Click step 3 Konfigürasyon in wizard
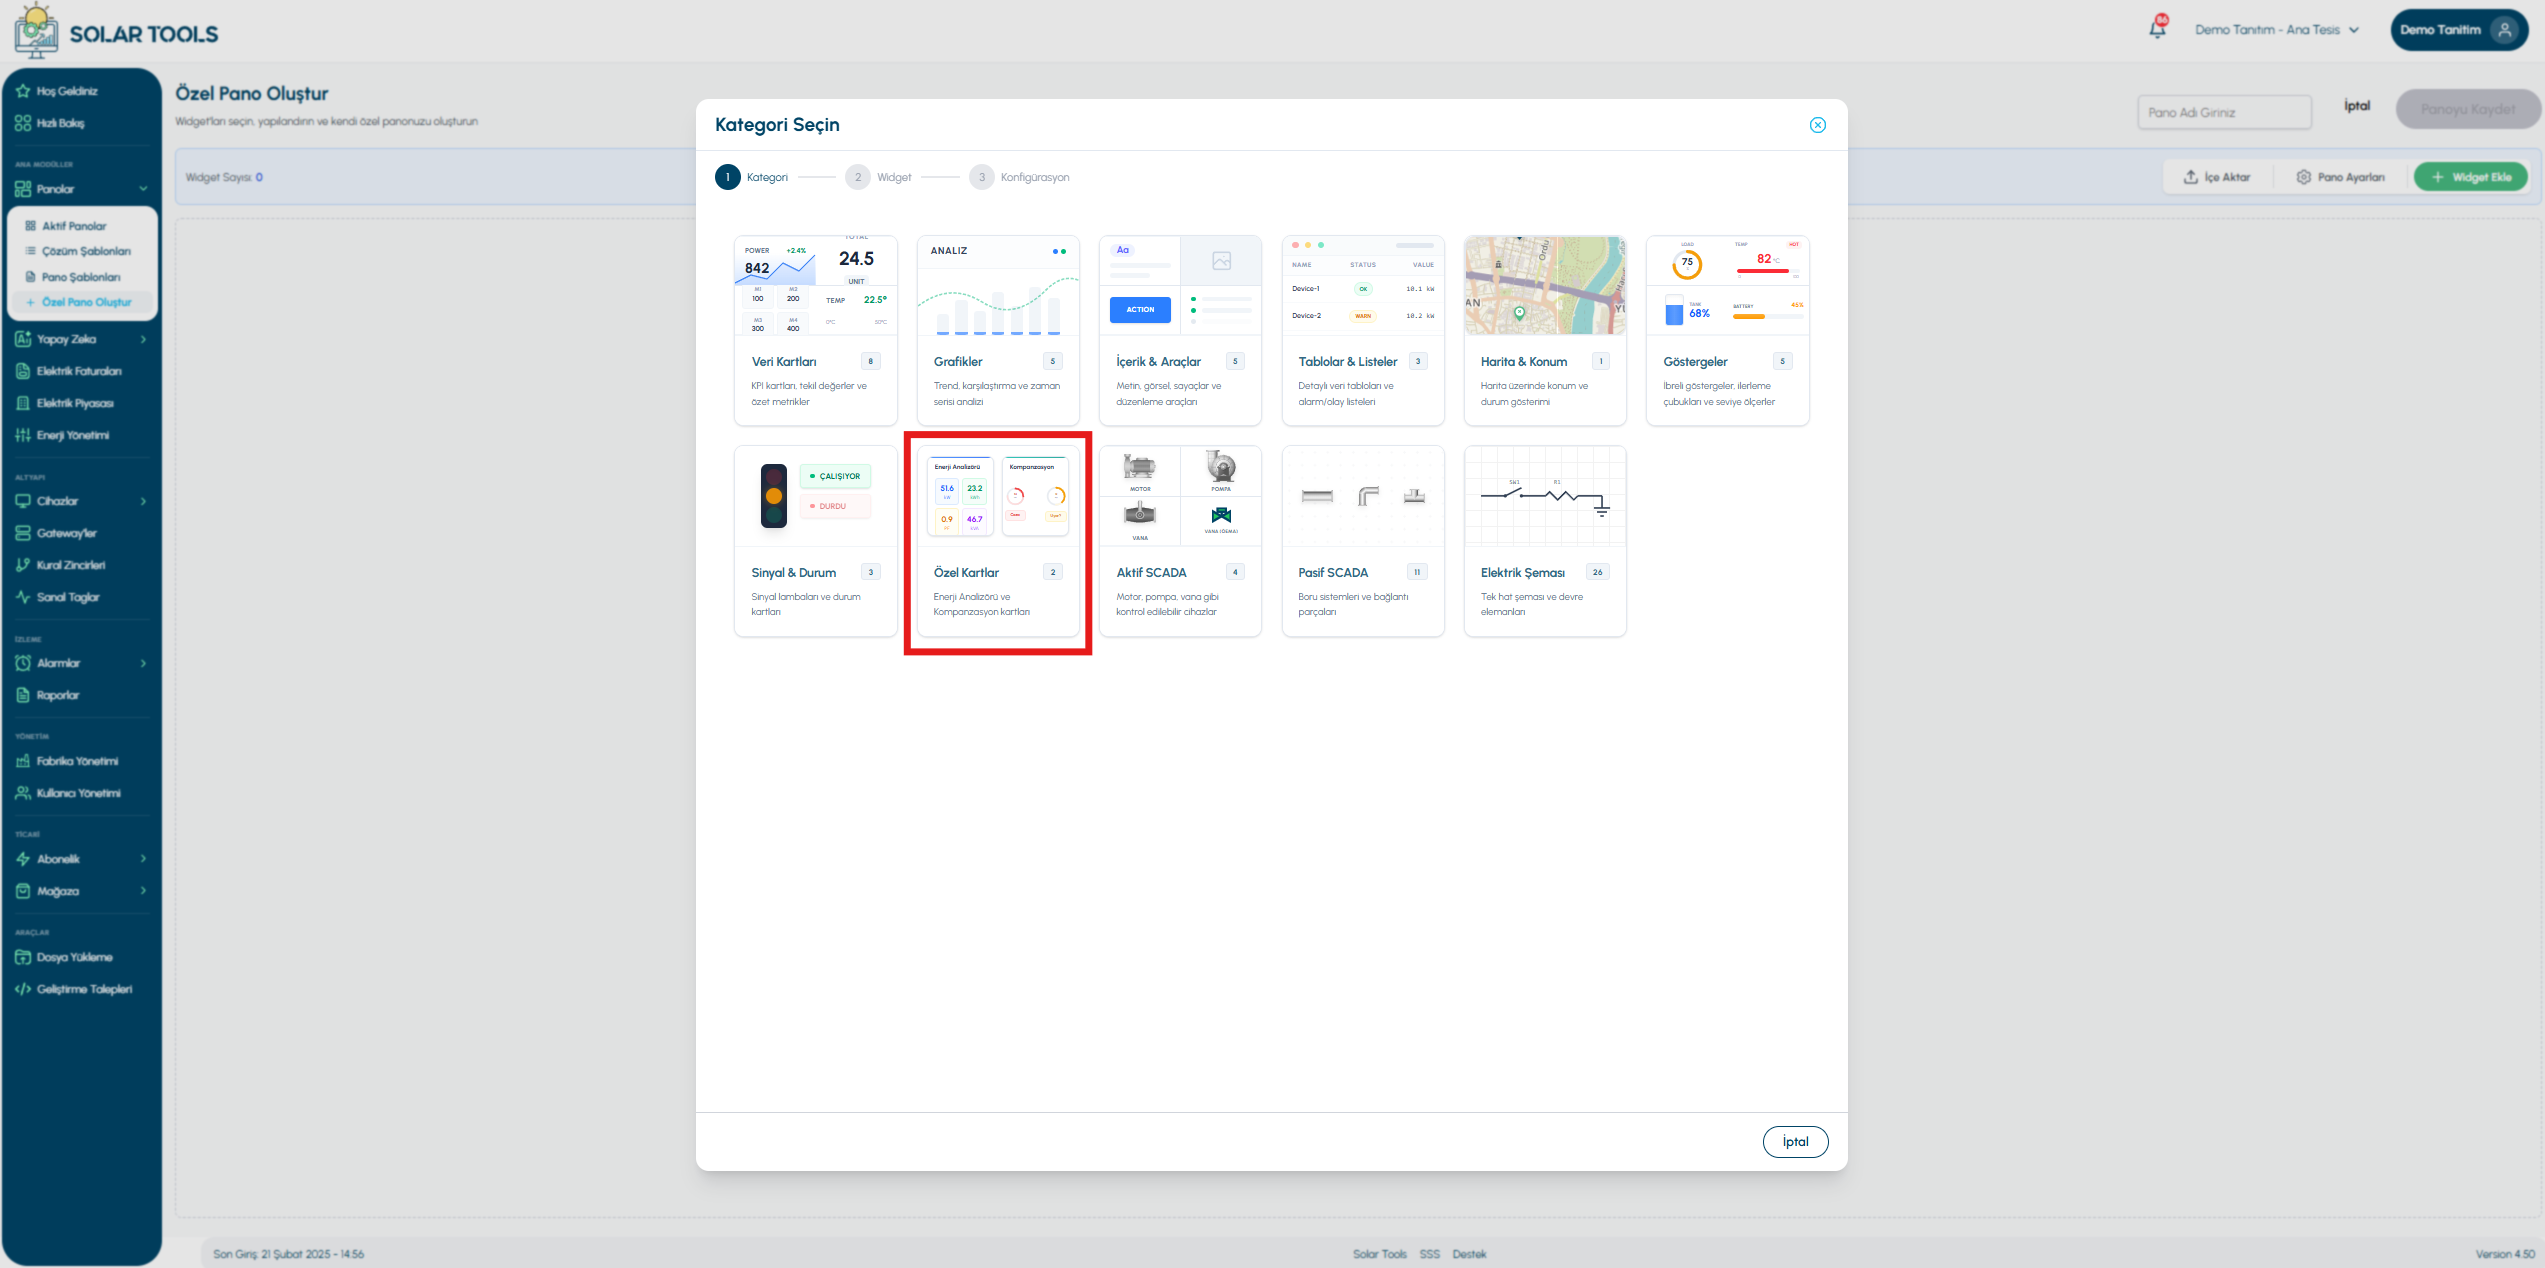The image size is (2545, 1268). (x=1019, y=177)
